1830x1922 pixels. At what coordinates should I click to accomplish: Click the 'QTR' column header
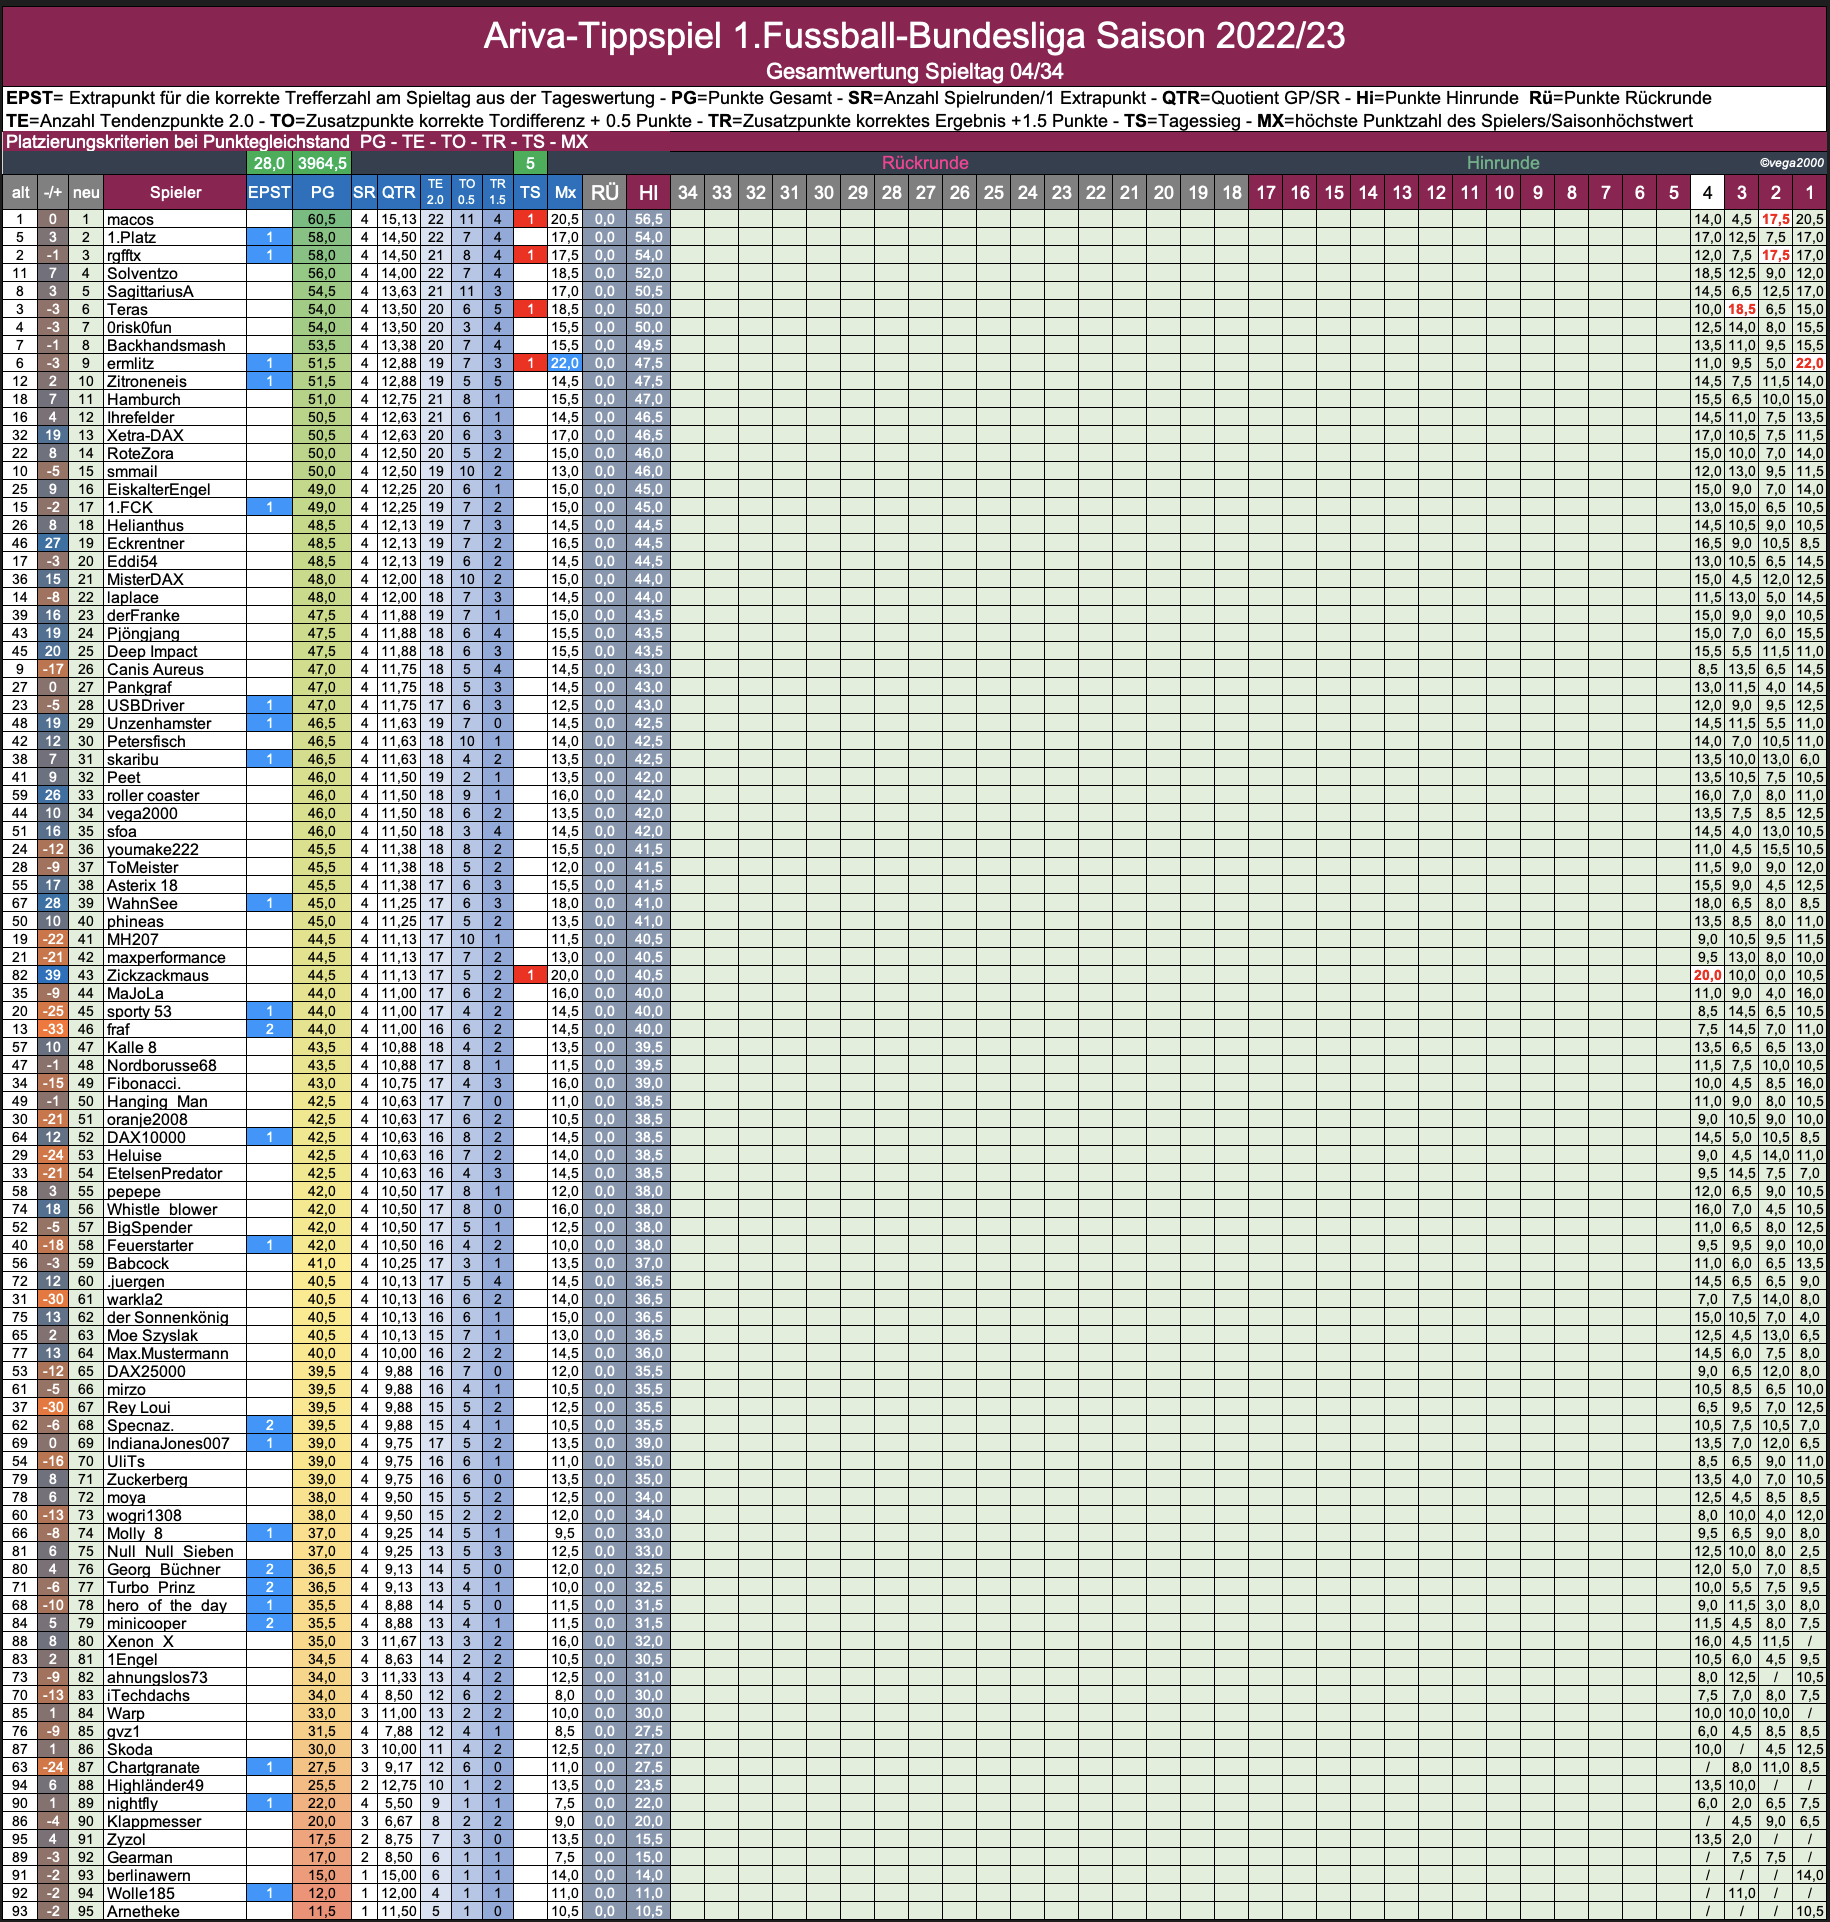tap(398, 192)
